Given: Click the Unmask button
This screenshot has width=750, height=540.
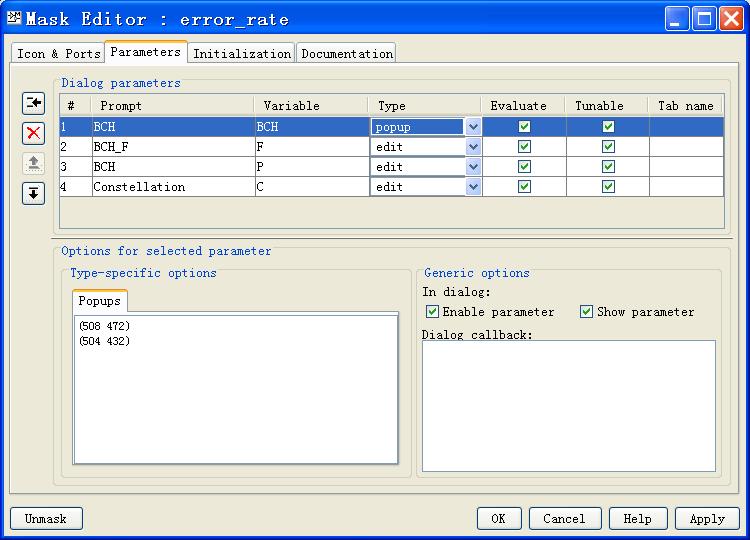Looking at the screenshot, I should point(46,519).
